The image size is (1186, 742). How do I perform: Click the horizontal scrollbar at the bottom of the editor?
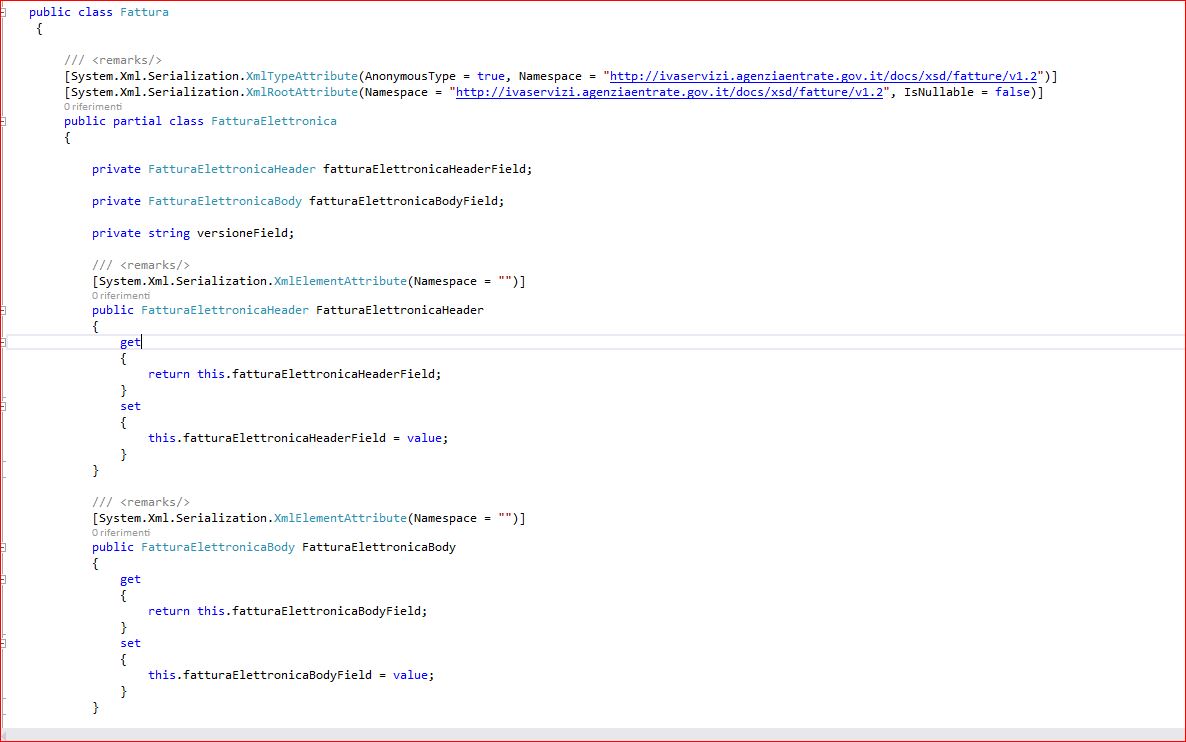pos(593,734)
